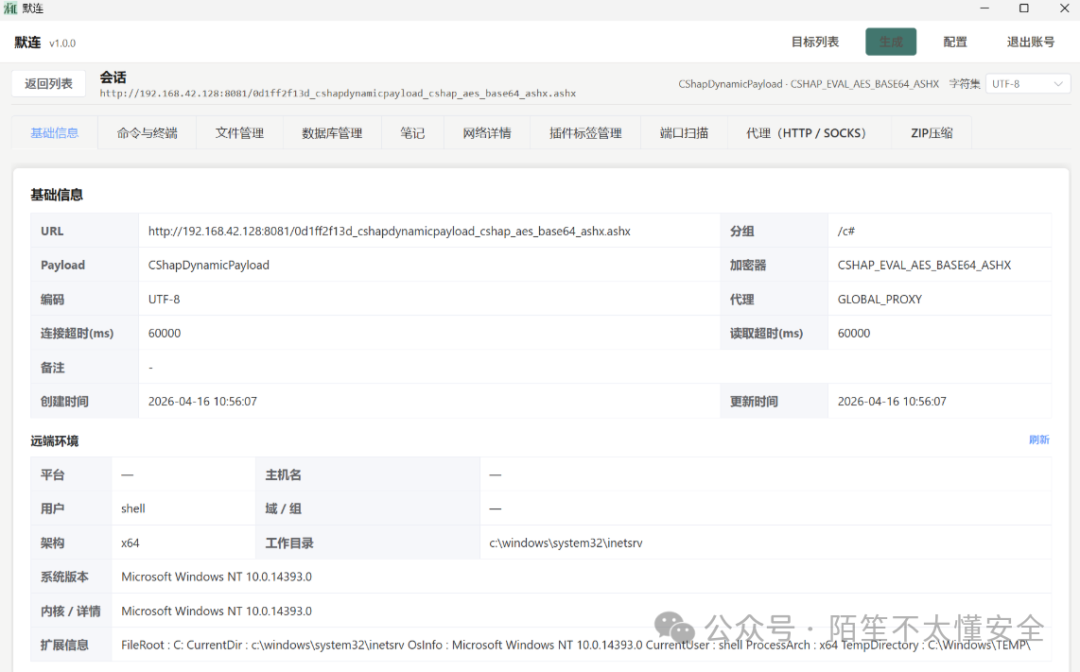Image resolution: width=1080 pixels, height=672 pixels.
Task: Open the 端口扫描 tab
Action: point(684,133)
